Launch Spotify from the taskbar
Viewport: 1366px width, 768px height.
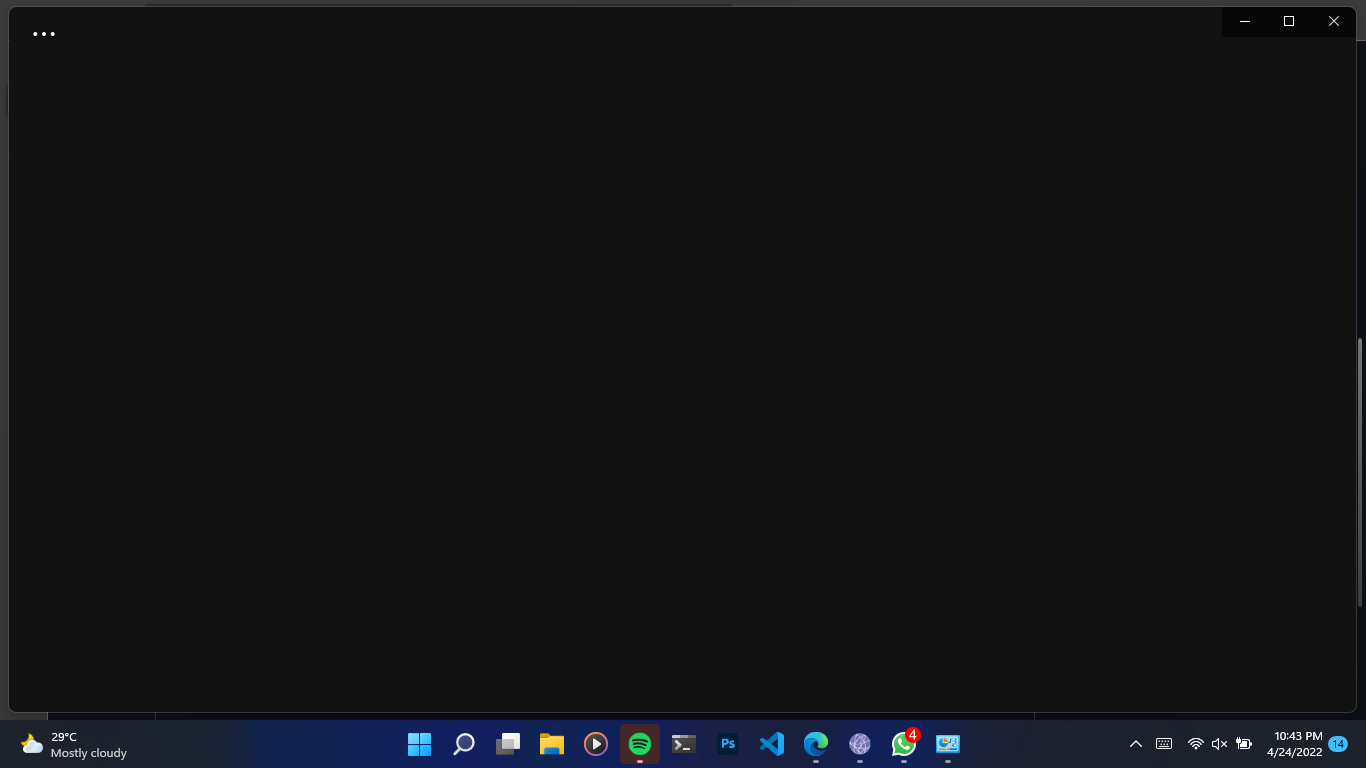[x=639, y=744]
